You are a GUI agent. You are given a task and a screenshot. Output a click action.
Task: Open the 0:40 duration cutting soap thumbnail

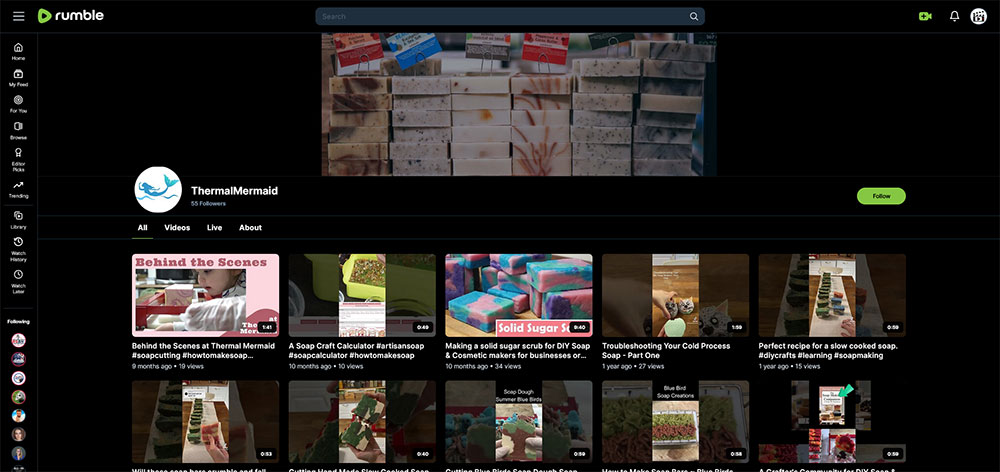pyautogui.click(x=362, y=422)
